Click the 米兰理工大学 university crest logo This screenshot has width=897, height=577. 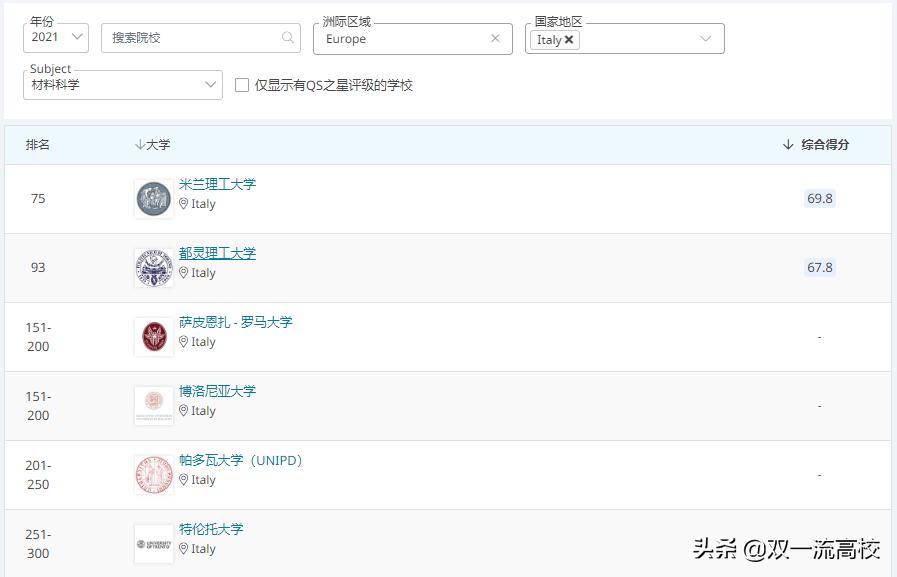[x=152, y=197]
